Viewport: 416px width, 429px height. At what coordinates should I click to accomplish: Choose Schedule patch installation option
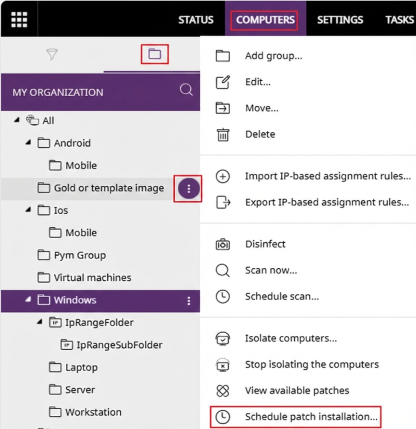(295, 417)
